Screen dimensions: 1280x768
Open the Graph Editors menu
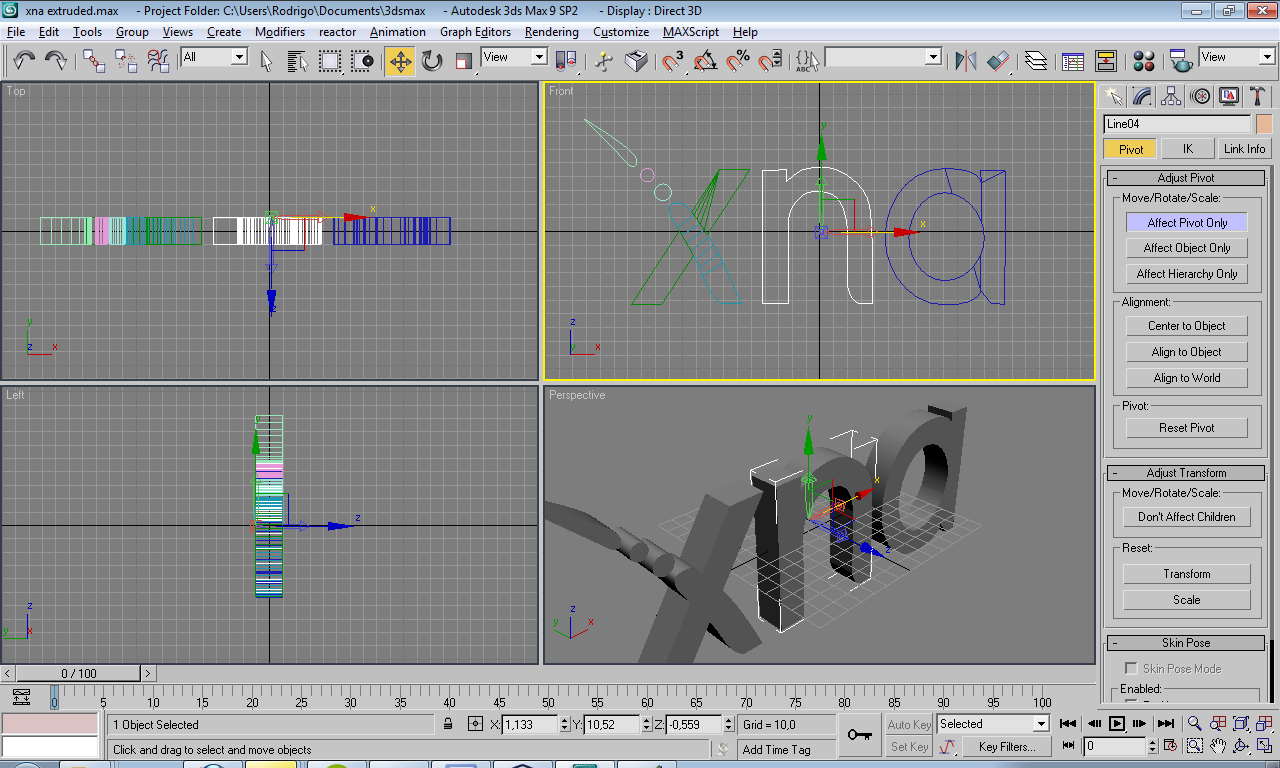(x=476, y=32)
